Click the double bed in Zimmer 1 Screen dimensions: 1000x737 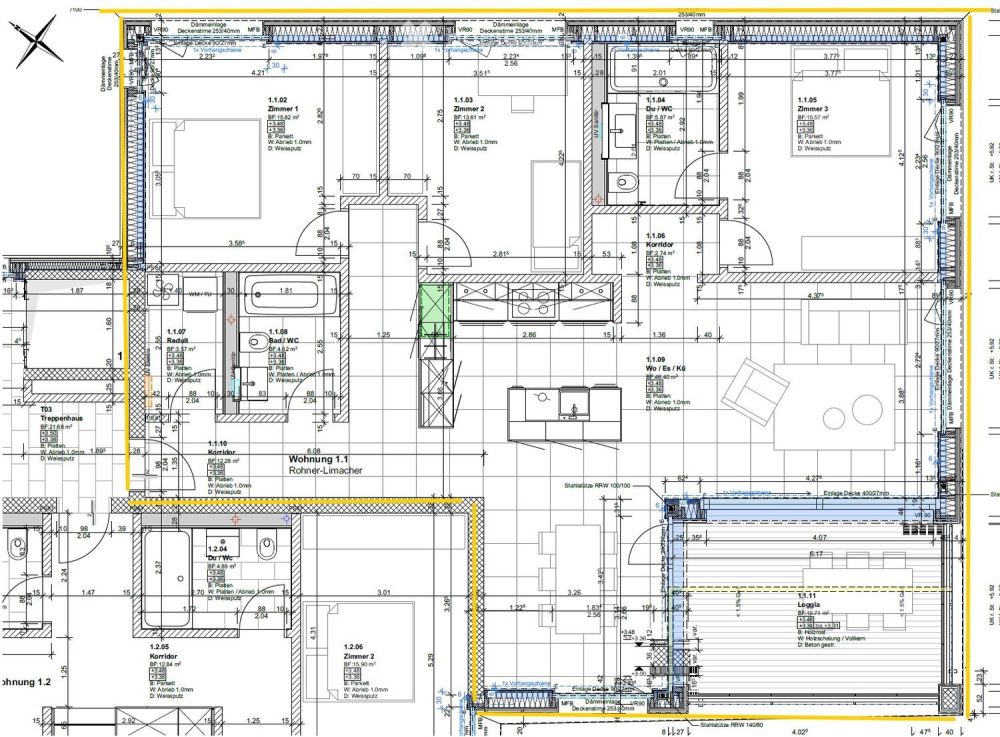tap(205, 169)
